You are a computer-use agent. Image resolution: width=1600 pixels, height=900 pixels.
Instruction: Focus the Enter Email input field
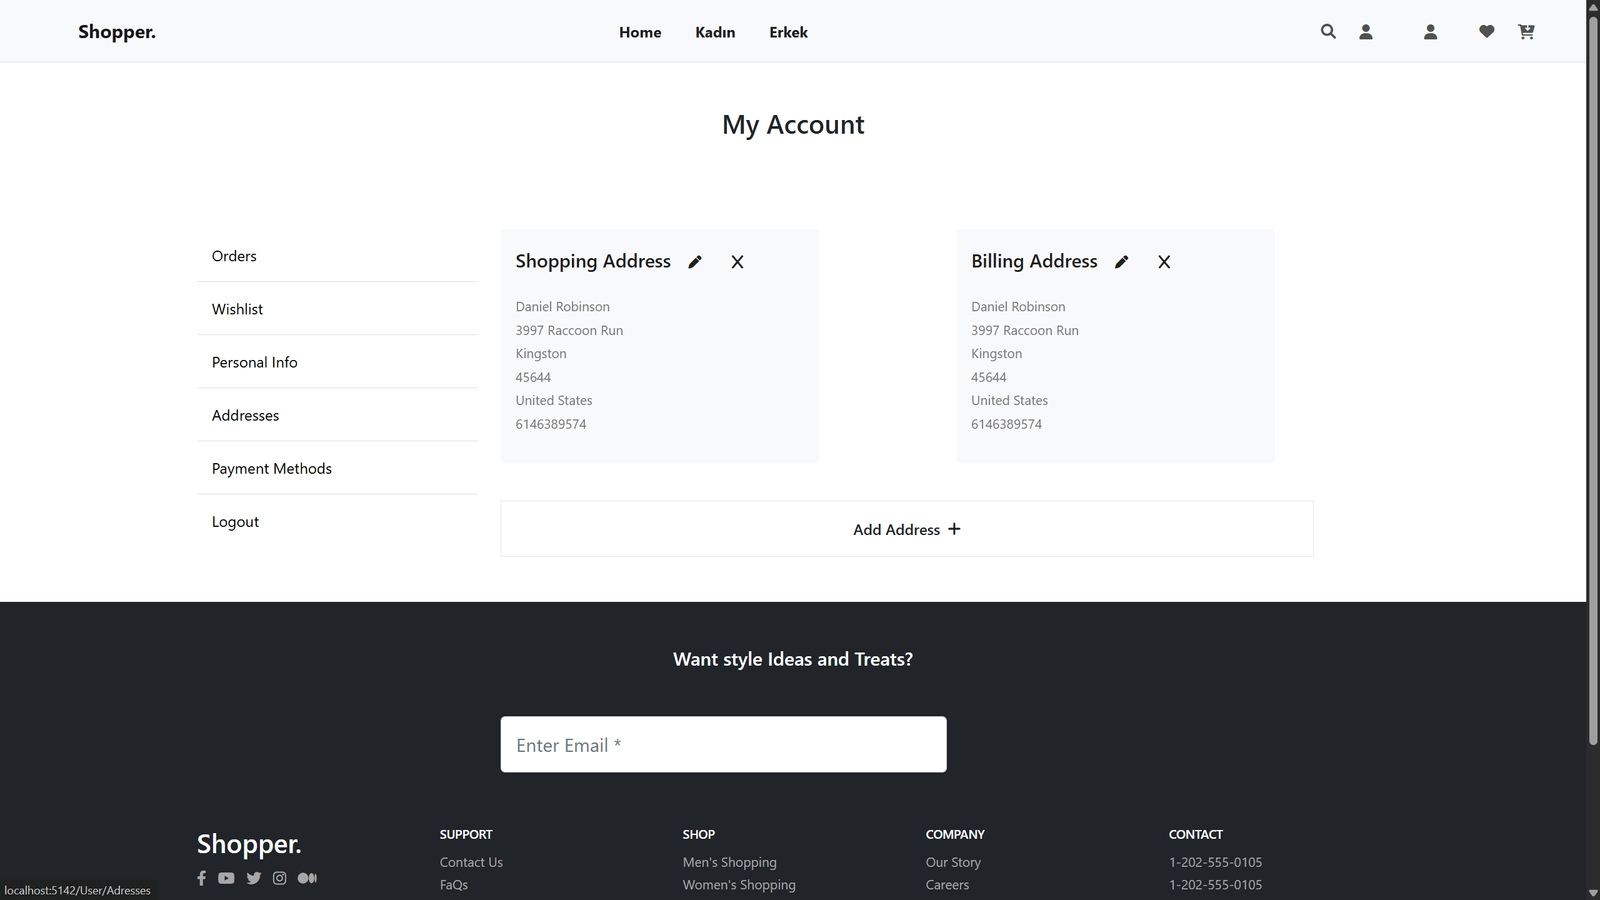(x=723, y=744)
